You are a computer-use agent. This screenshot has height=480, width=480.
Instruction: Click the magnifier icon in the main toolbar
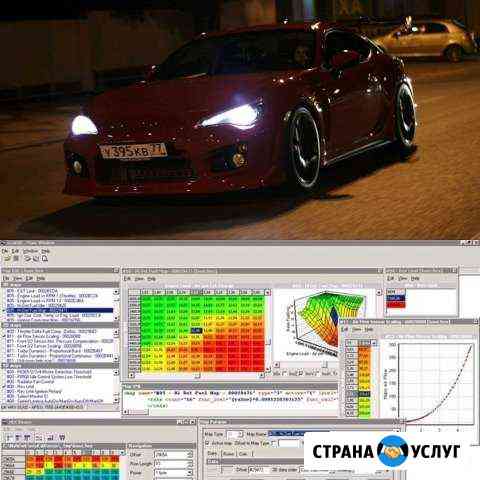pyautogui.click(x=45, y=259)
